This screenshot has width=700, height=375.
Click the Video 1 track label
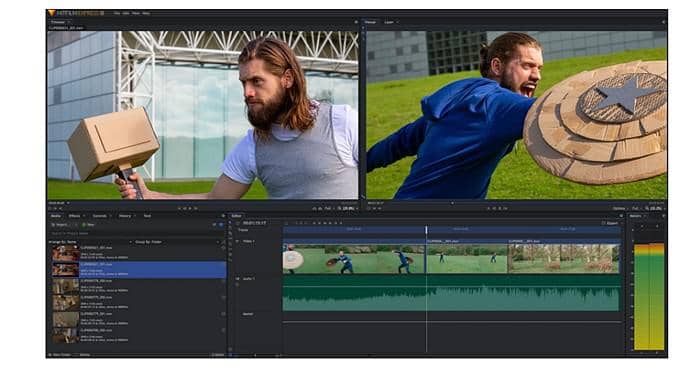[248, 242]
